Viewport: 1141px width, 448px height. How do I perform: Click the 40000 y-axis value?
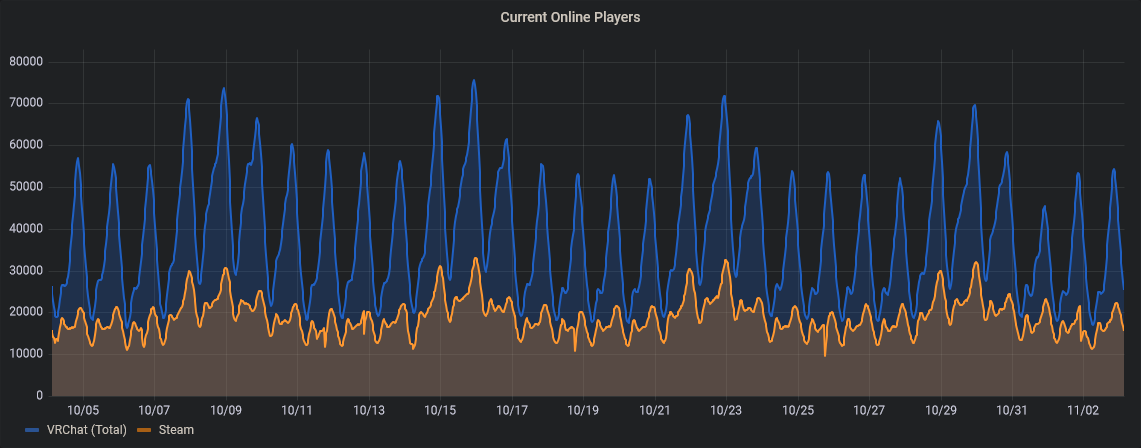pos(26,229)
